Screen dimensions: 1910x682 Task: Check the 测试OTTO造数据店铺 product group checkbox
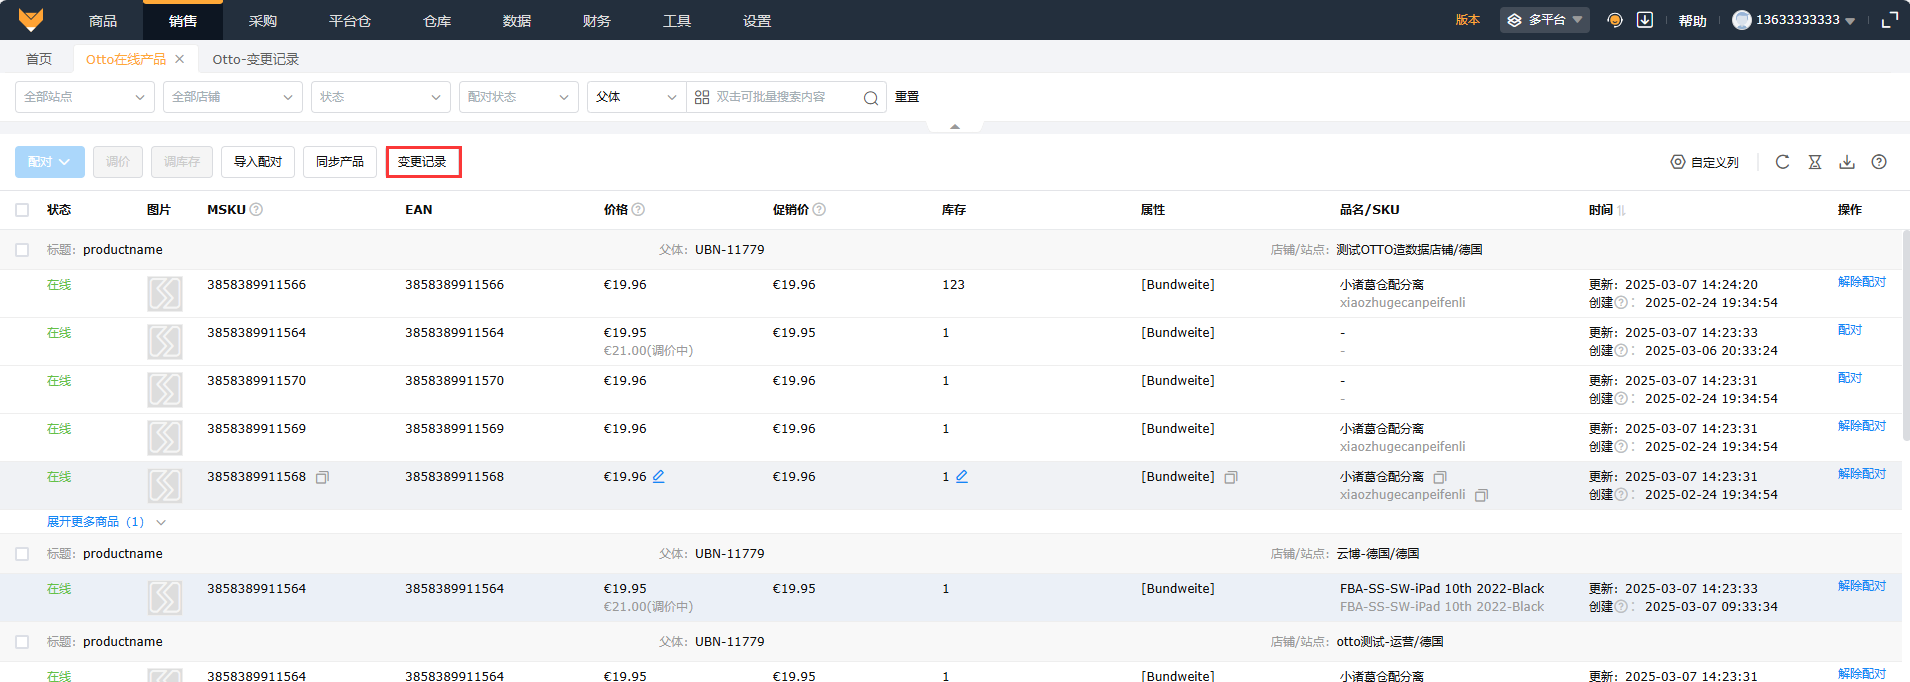[x=22, y=250]
